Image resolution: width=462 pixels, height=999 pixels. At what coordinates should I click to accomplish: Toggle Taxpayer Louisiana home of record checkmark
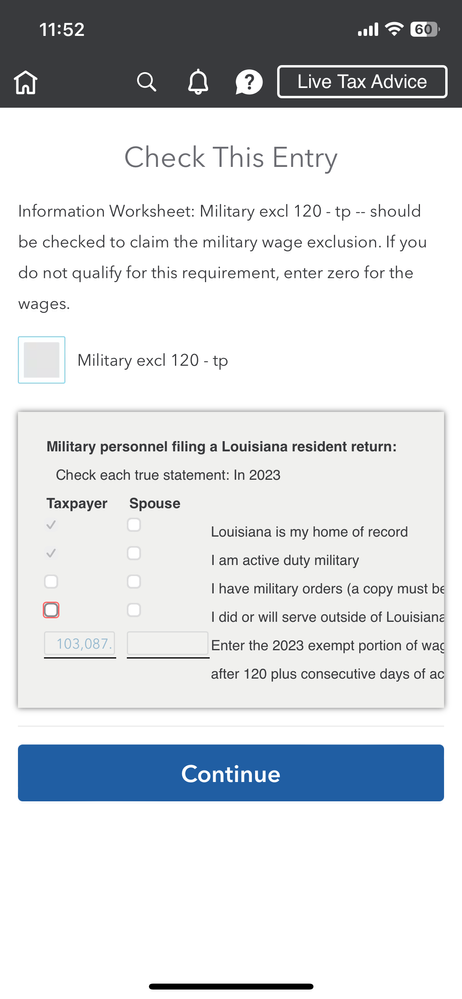51,525
